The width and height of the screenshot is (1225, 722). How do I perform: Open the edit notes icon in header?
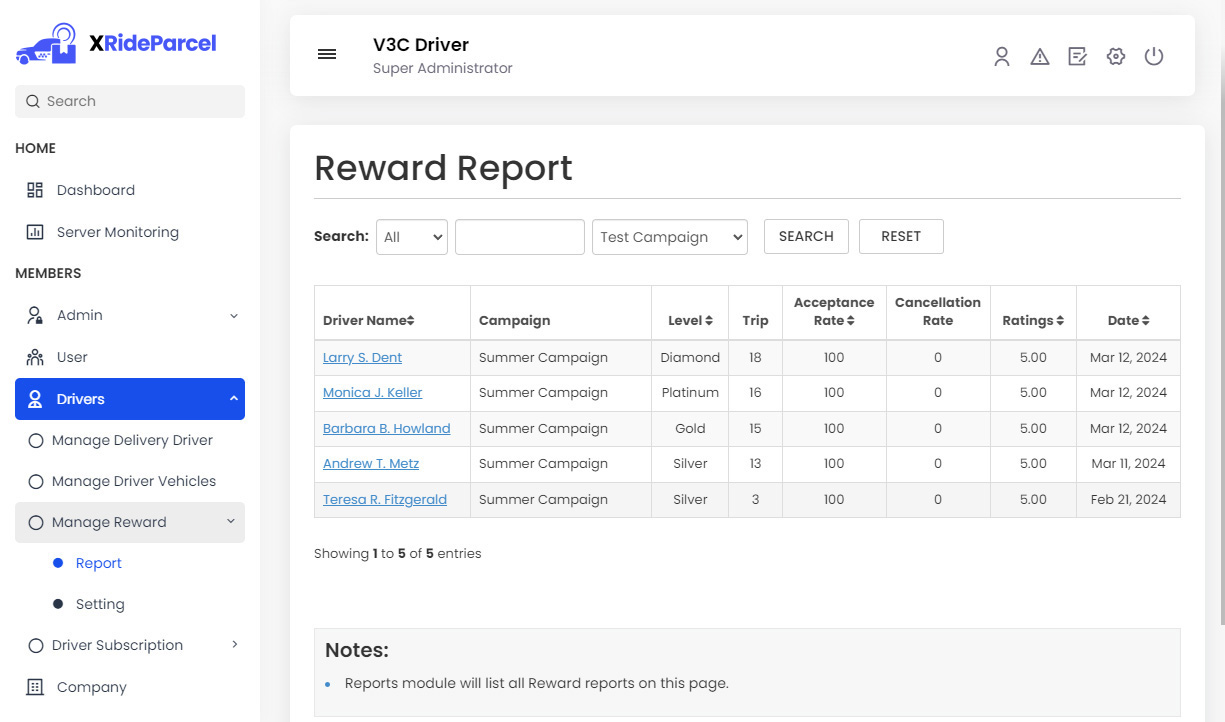pos(1077,57)
